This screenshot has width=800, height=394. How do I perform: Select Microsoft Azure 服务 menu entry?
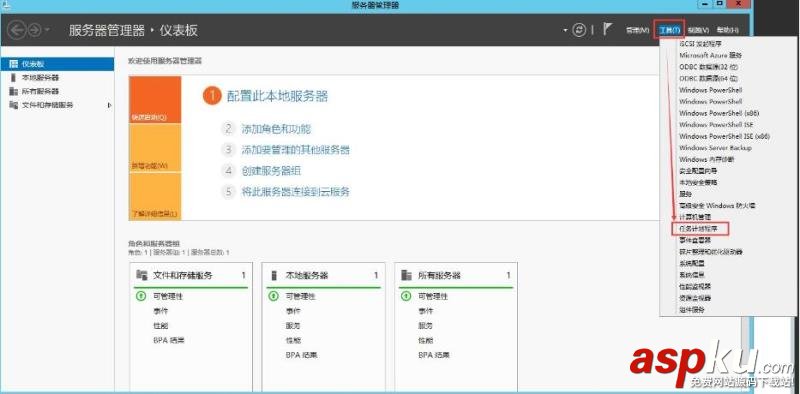[711, 55]
